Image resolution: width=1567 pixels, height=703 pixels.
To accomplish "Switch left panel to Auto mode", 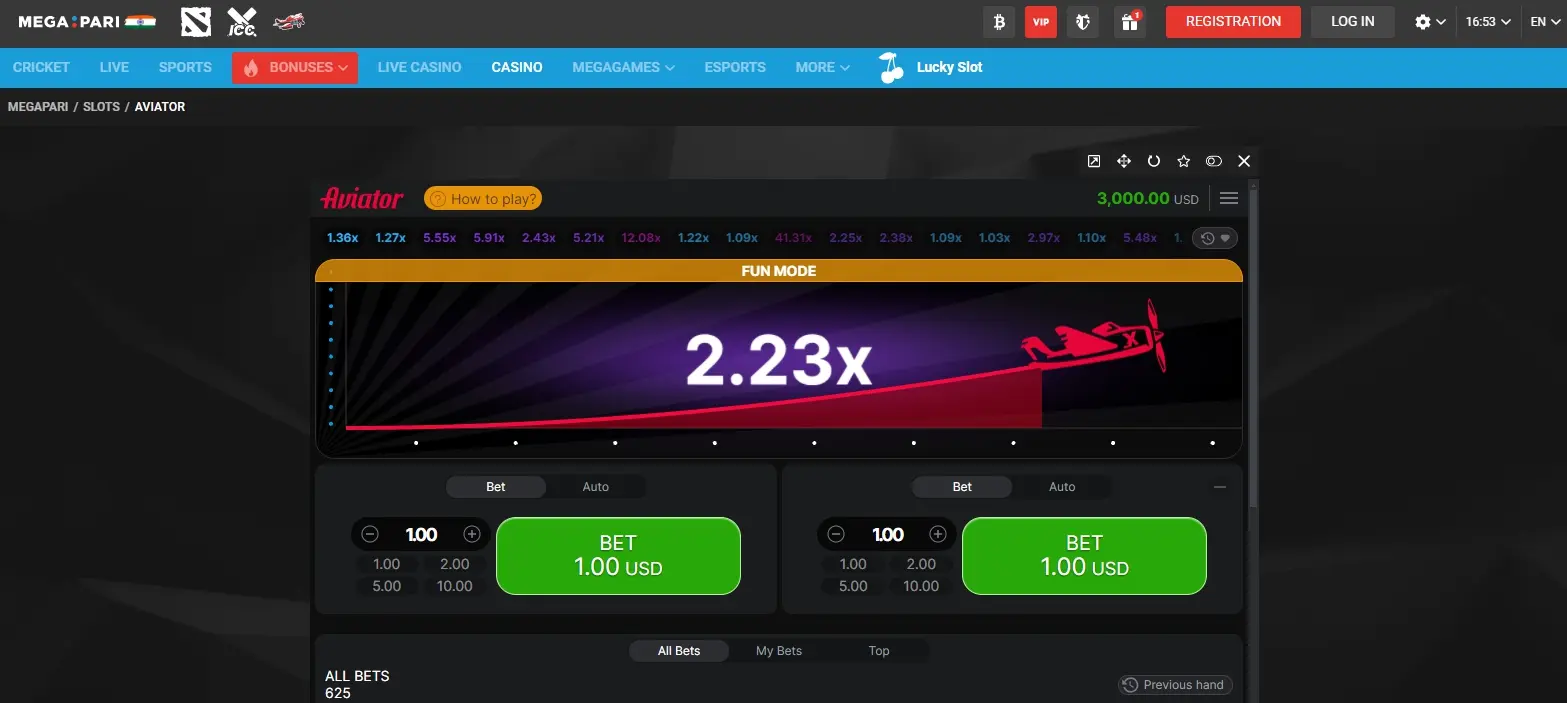I will [596, 487].
